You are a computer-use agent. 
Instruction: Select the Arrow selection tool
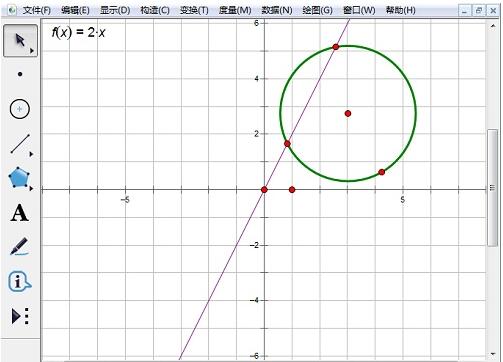pyautogui.click(x=20, y=40)
